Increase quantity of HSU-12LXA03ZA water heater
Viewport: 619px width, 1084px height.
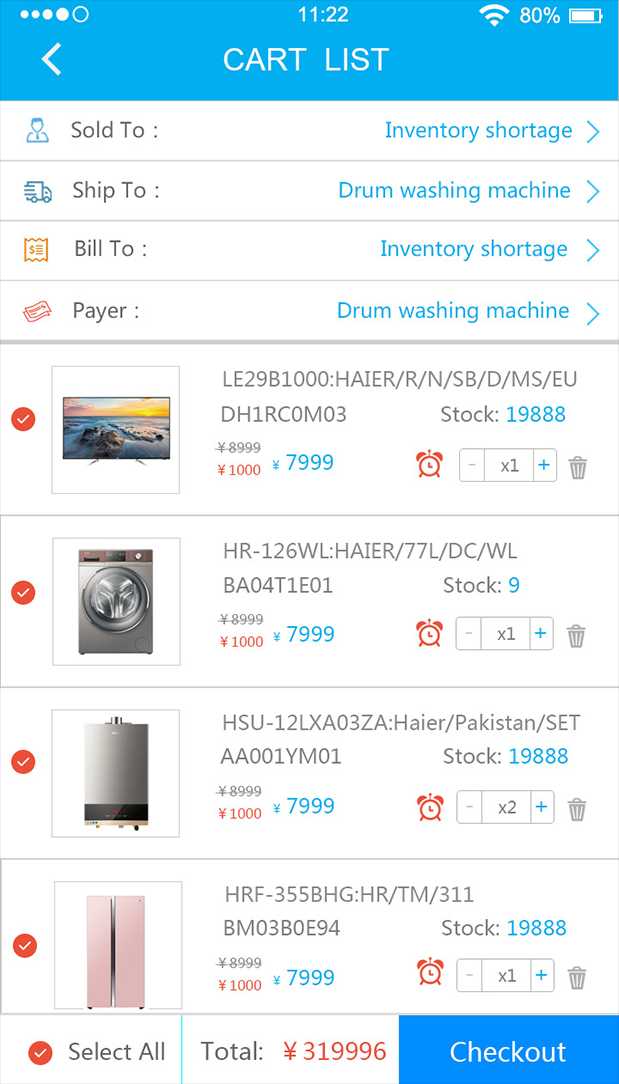tap(541, 807)
